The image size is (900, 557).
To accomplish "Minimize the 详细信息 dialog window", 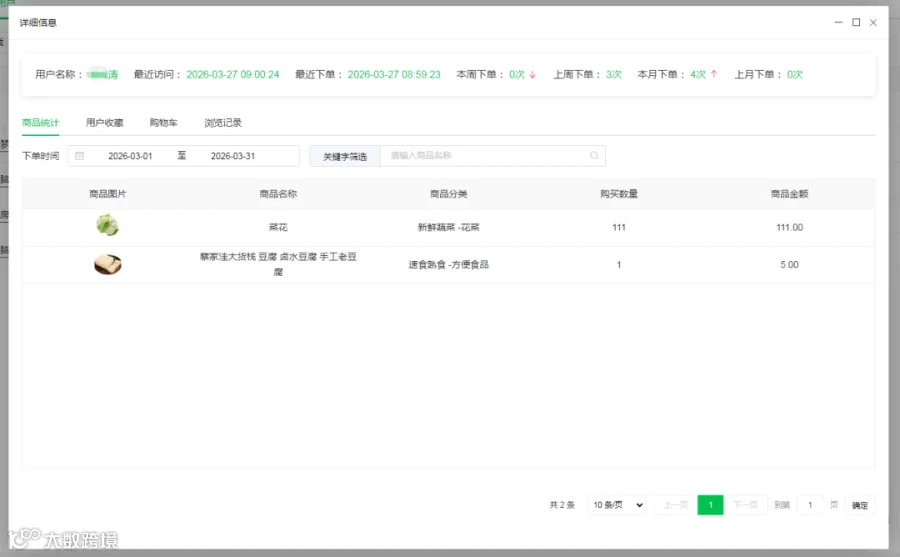I will point(839,22).
